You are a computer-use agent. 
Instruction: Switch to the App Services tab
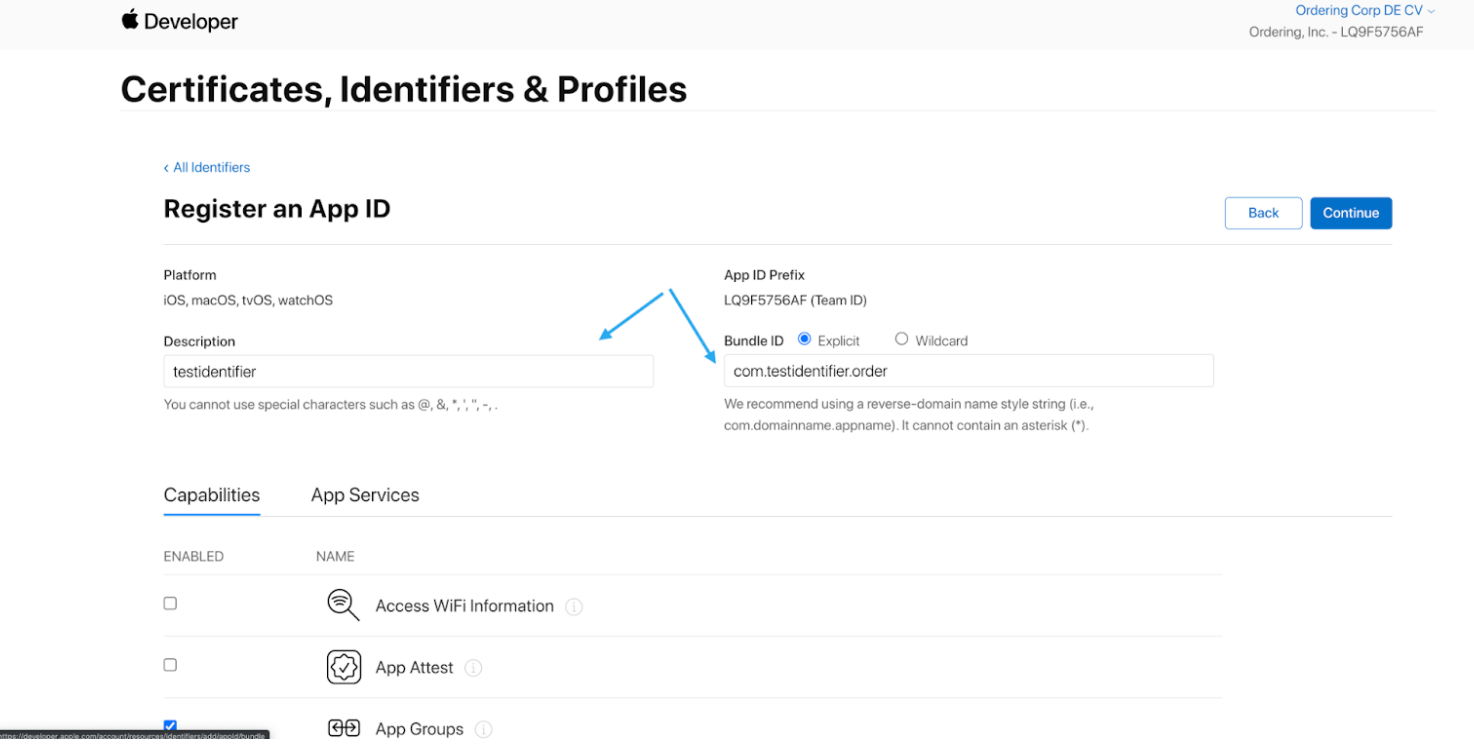365,495
